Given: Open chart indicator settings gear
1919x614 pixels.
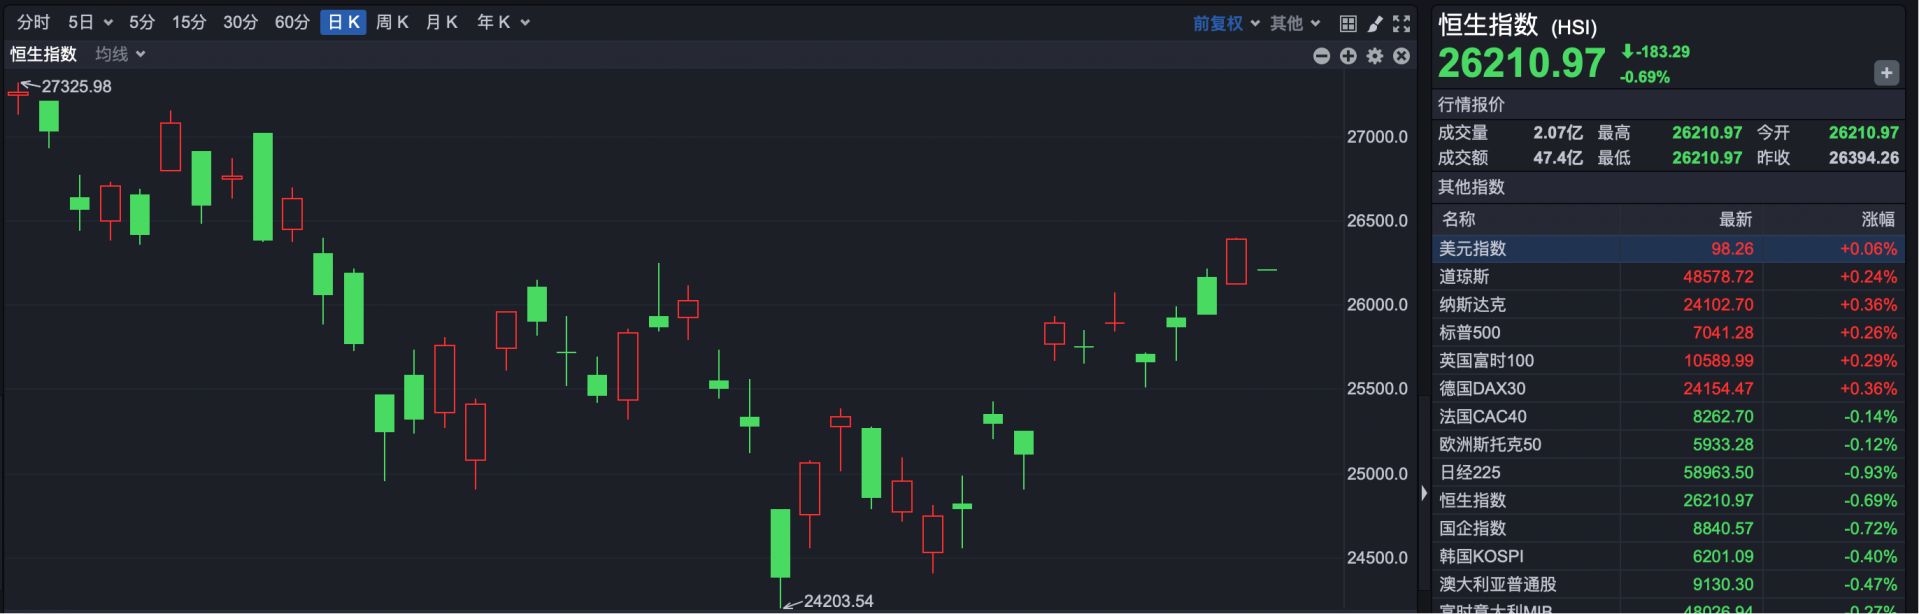Looking at the screenshot, I should click(x=1375, y=56).
